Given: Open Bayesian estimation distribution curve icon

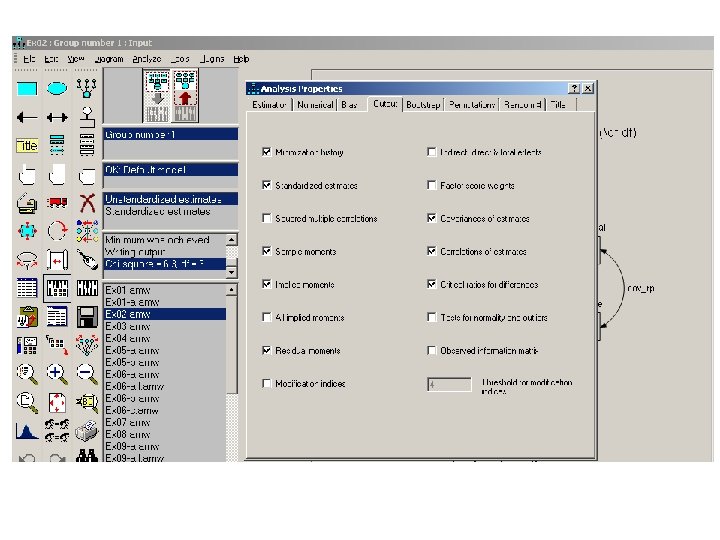Looking at the screenshot, I should pos(27,432).
